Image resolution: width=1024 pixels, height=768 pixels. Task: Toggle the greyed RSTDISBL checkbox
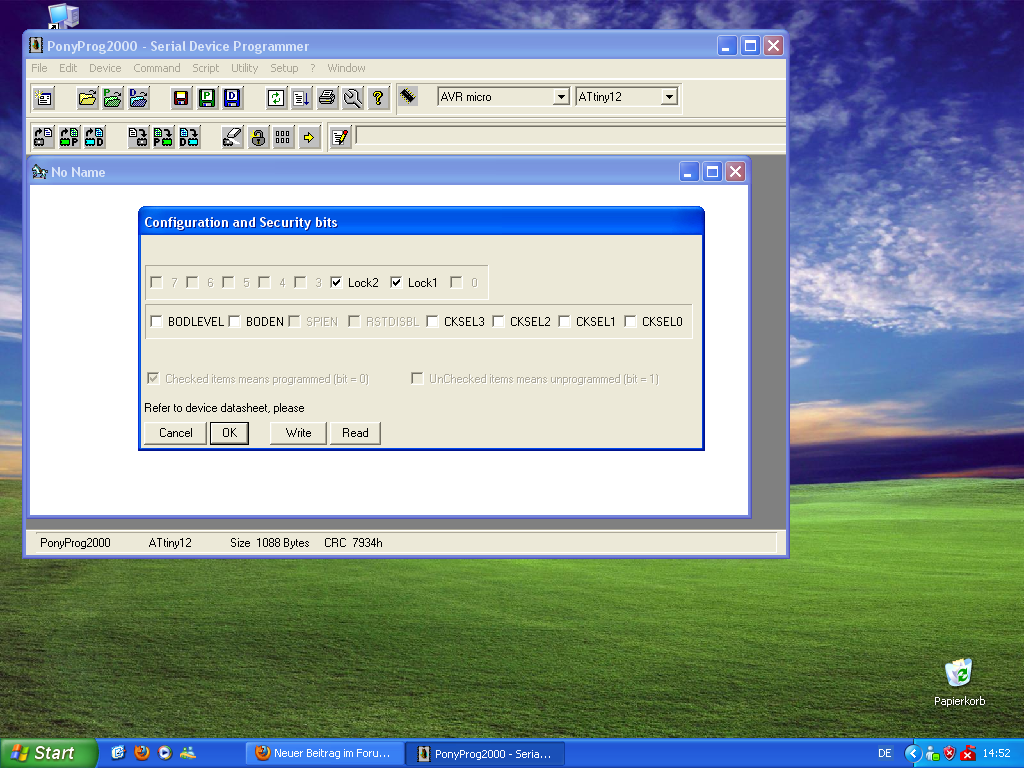(354, 321)
